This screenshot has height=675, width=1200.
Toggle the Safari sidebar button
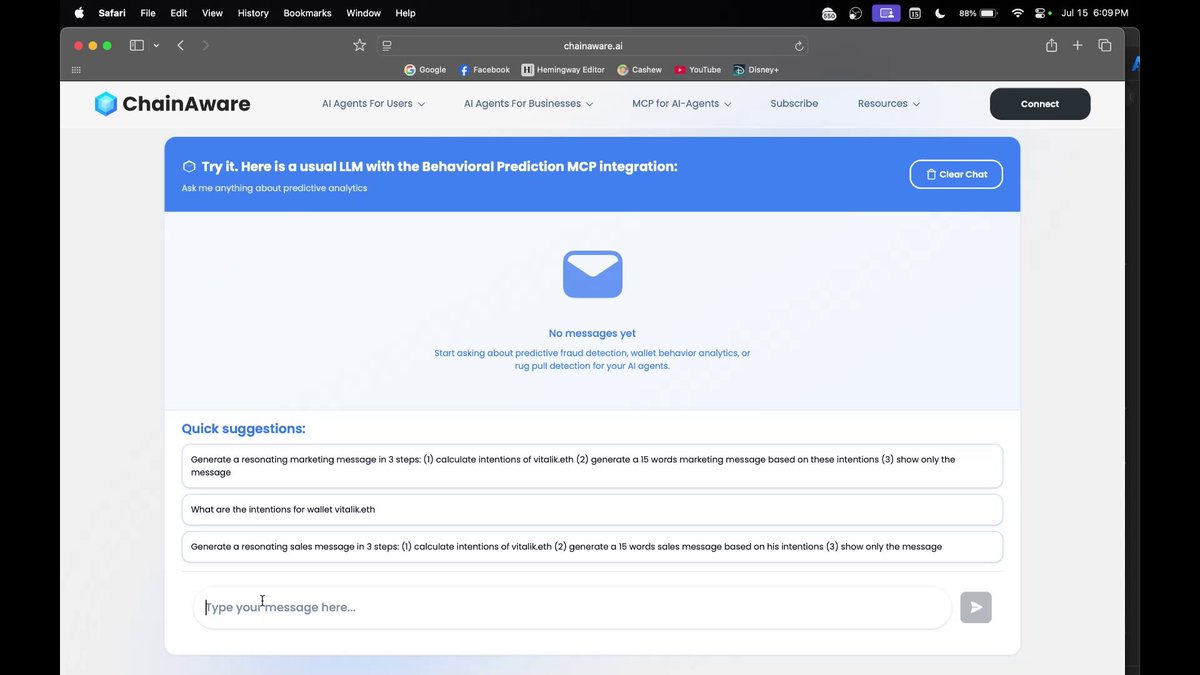point(137,45)
